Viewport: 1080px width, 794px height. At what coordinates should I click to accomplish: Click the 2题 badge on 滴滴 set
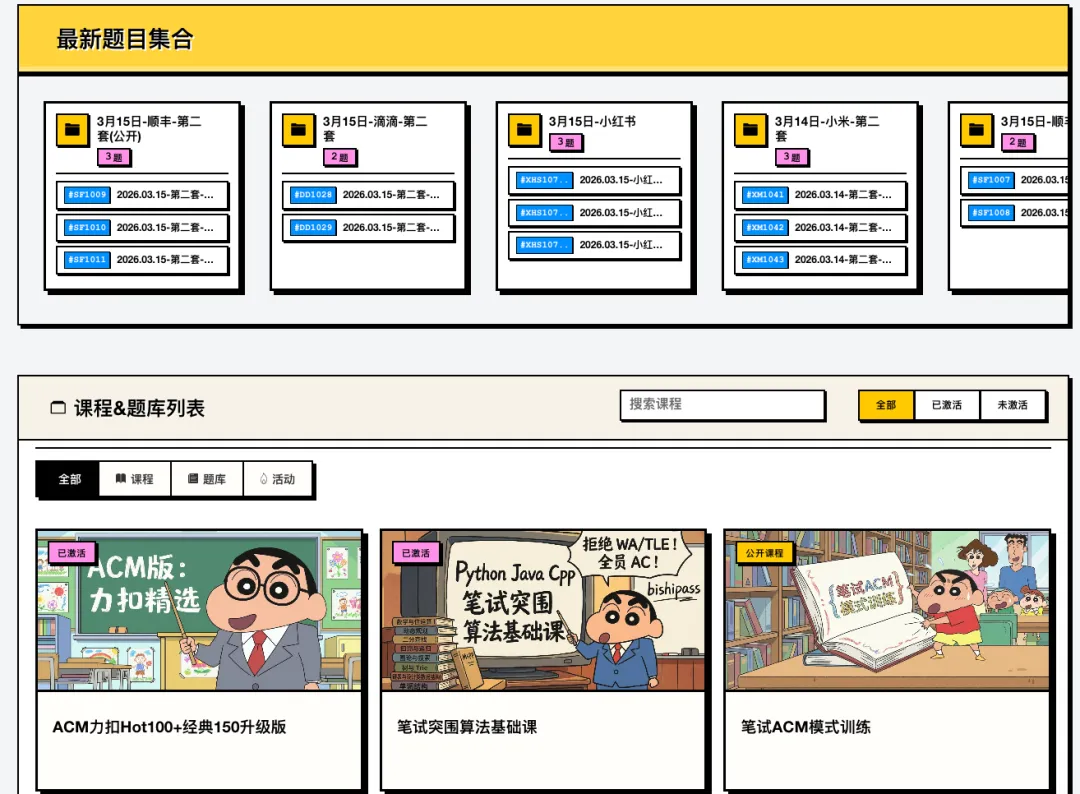coord(340,157)
